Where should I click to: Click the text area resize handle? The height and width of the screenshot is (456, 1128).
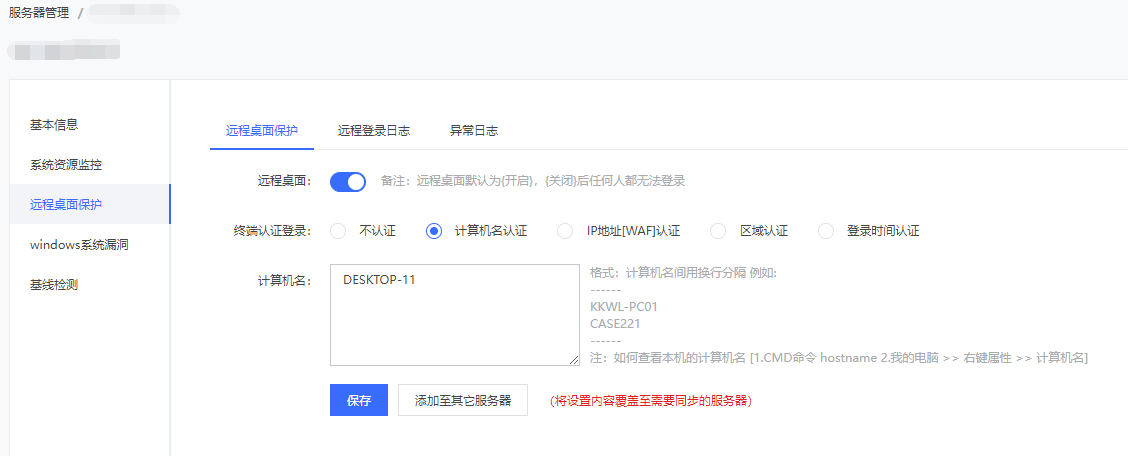574,360
